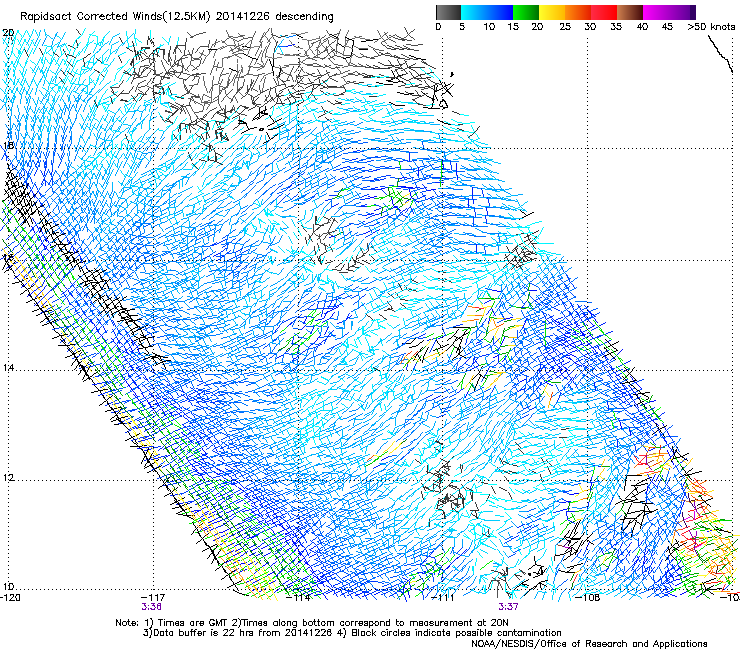
Task: Click the magenta 40-45 knots legend swatch
Action: pos(656,12)
